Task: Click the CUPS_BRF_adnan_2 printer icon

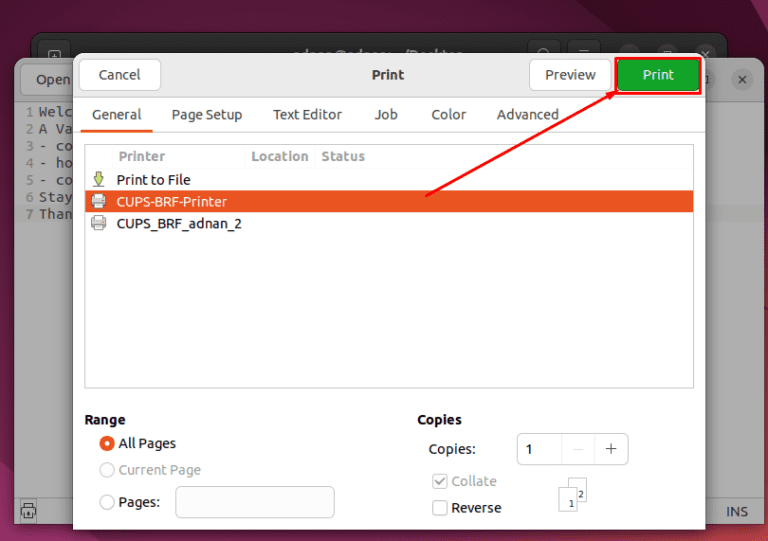Action: 98,223
